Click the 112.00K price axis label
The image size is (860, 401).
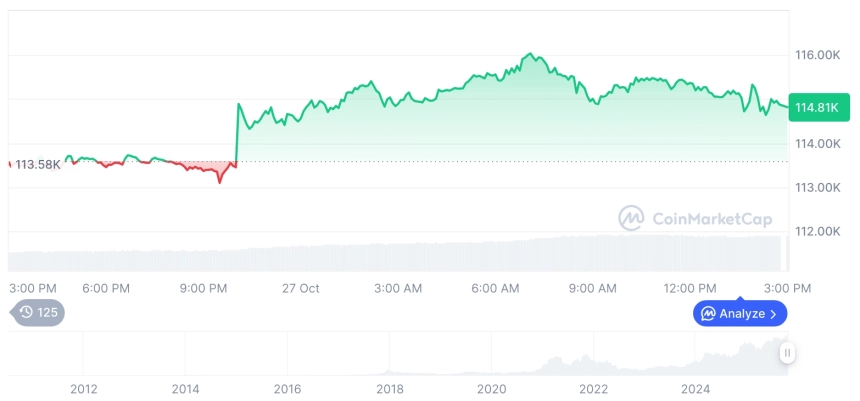[x=815, y=231]
